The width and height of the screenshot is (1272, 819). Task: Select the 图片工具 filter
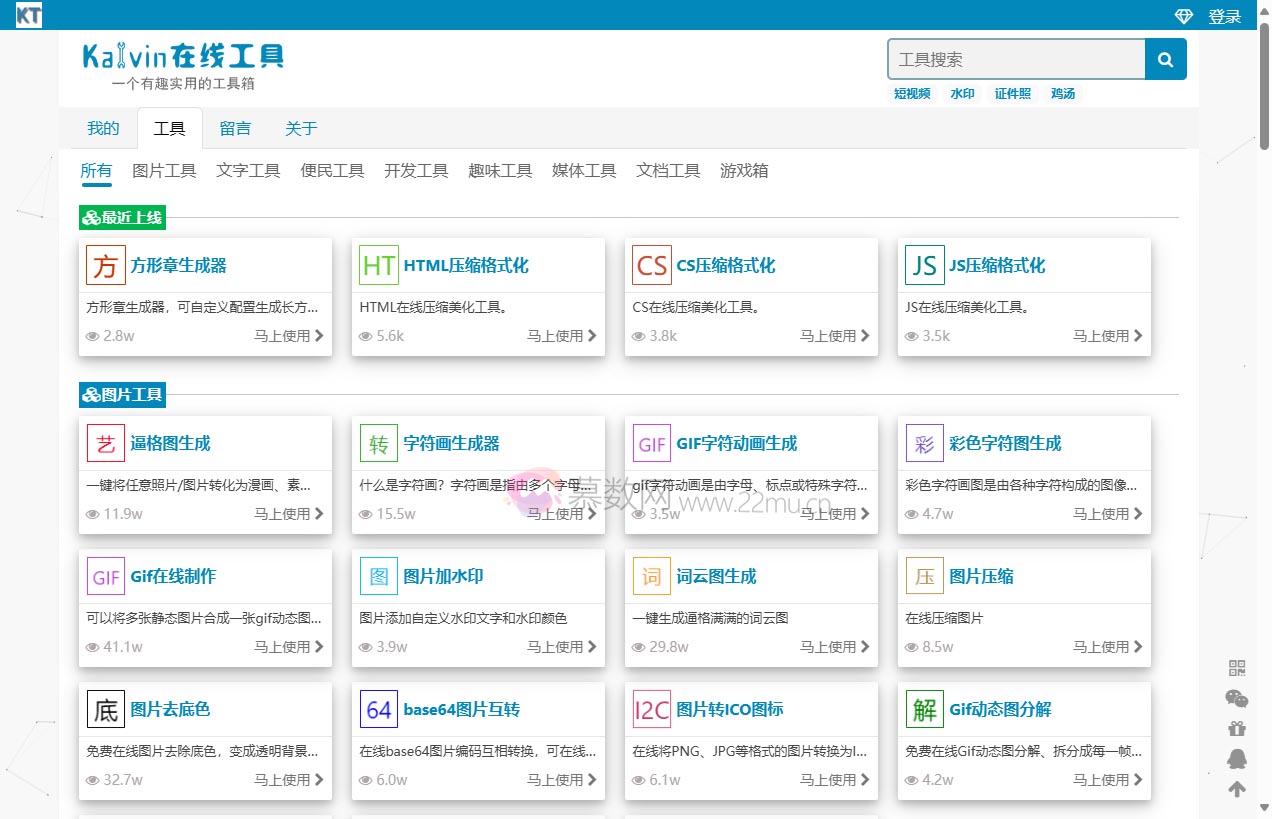pos(164,170)
